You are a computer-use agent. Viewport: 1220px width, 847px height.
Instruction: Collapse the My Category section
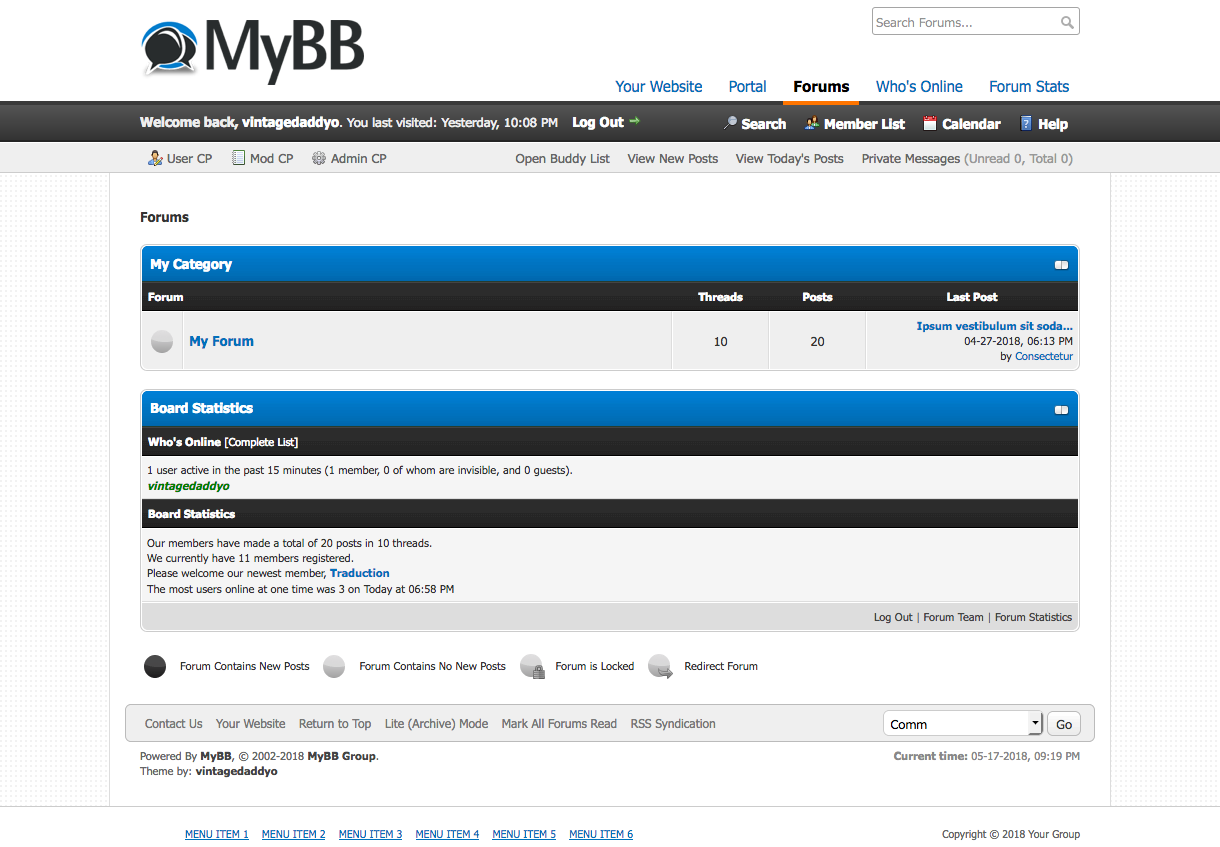(1061, 265)
